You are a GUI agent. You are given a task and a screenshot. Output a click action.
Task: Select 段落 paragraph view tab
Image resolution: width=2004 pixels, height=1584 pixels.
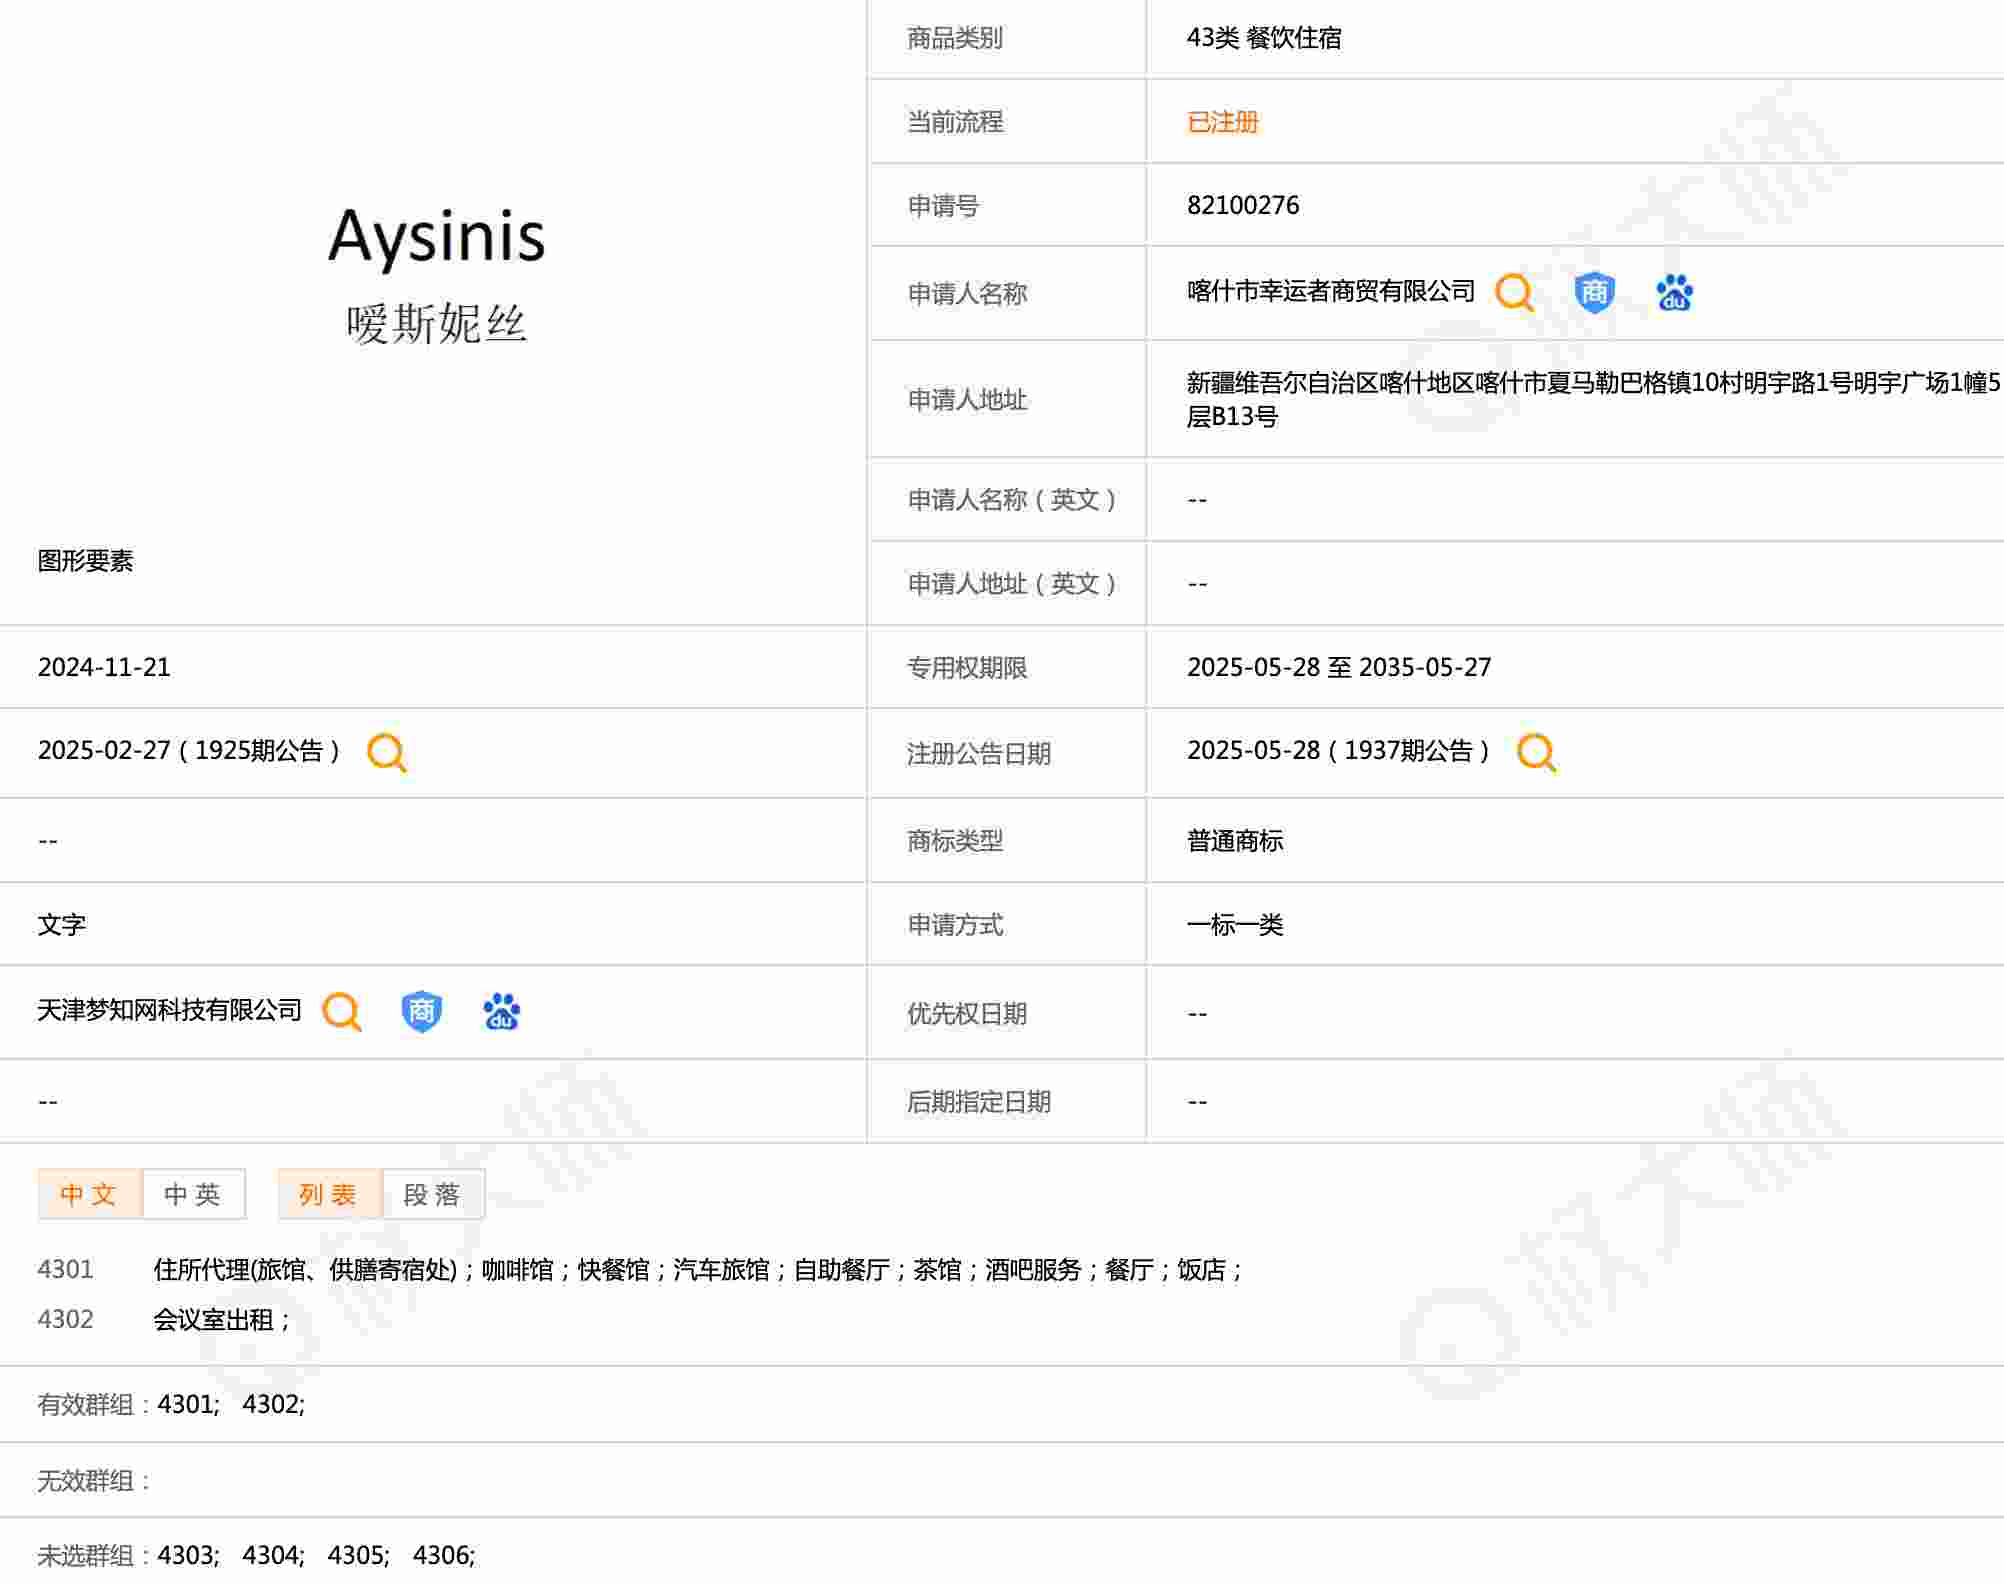click(432, 1194)
